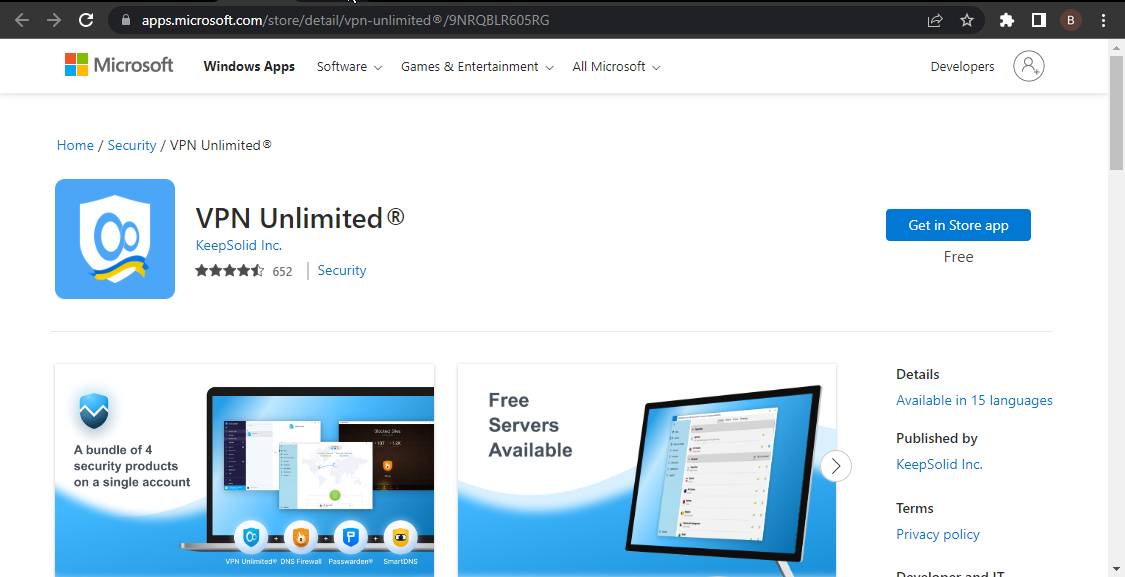
Task: Bookmark this page with the star icon
Action: pyautogui.click(x=967, y=20)
